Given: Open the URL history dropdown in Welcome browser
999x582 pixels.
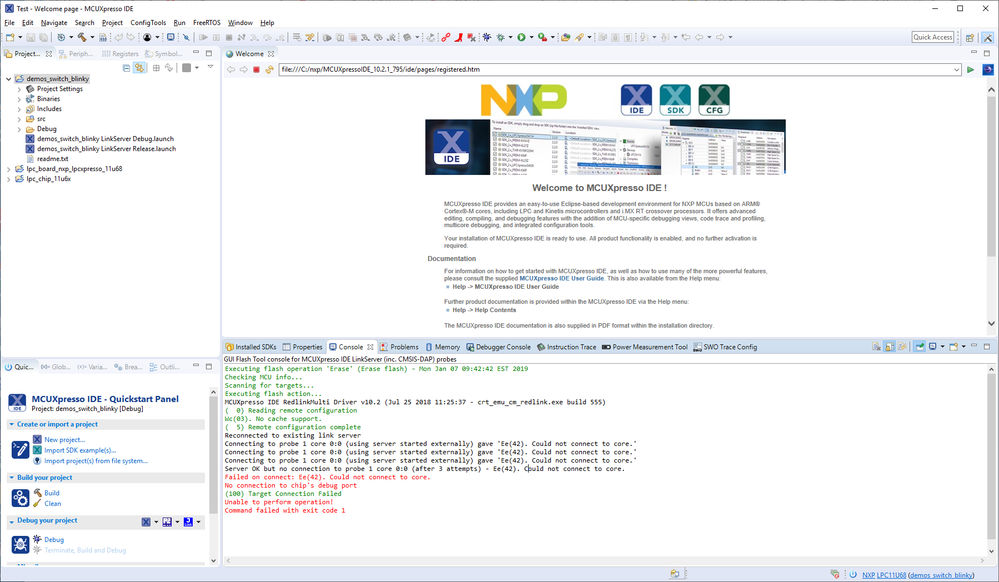Looking at the screenshot, I should (x=956, y=69).
